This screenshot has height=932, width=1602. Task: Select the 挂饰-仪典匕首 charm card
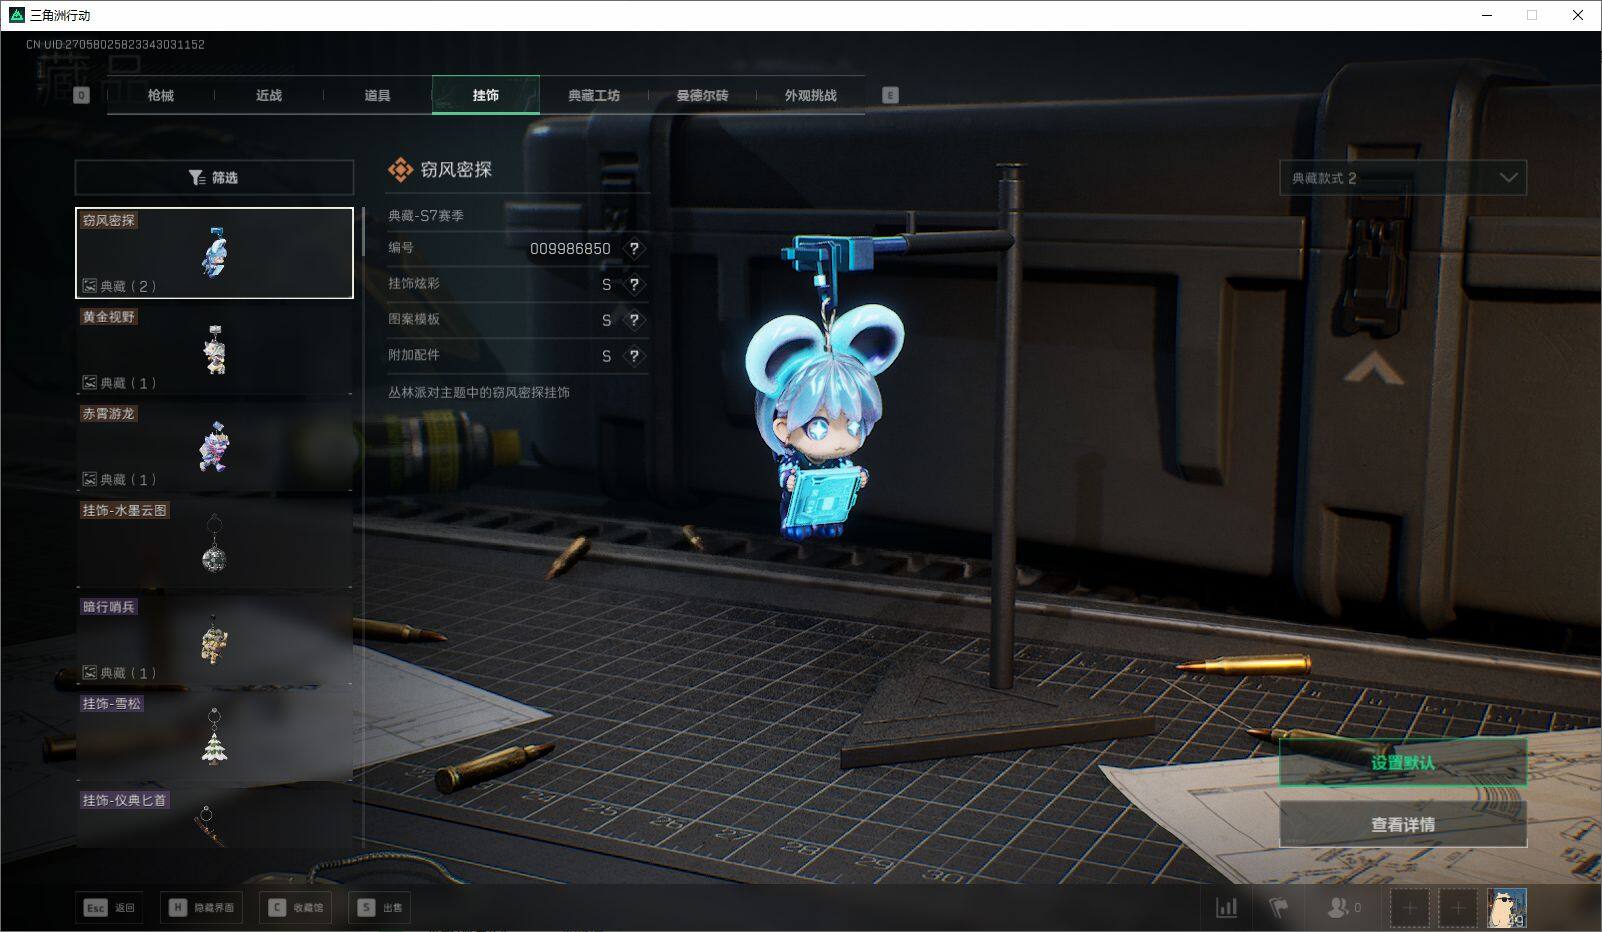pos(214,819)
